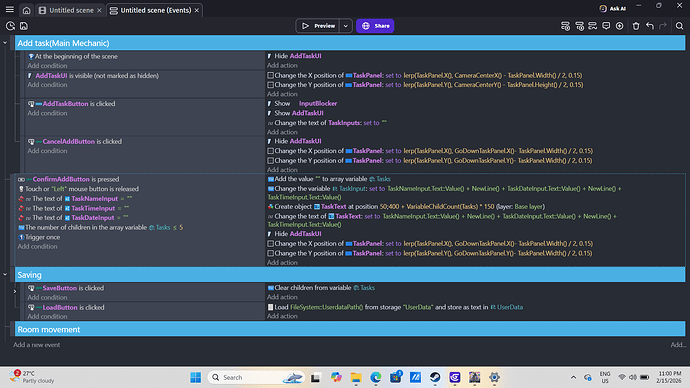Save the project with the floppy icon
Viewport: 690px width, 388px height.
[24, 26]
